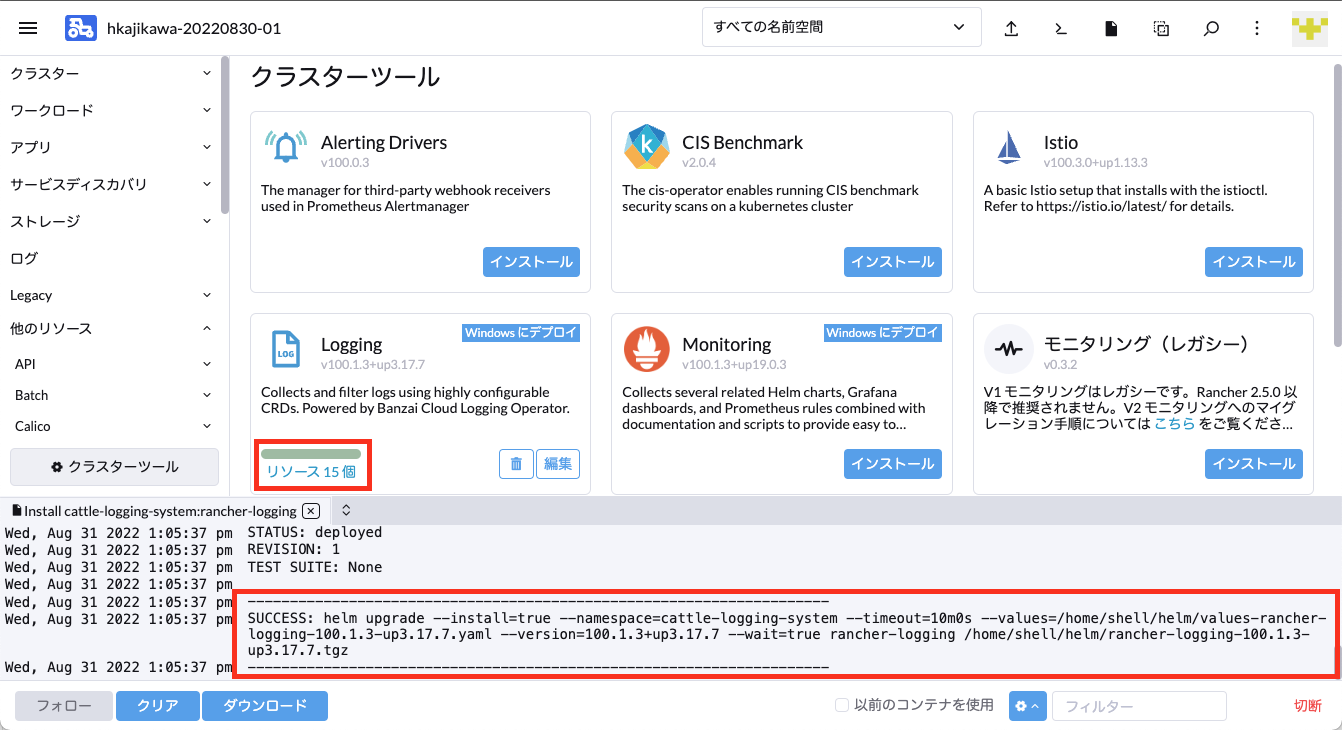
Task: Open the hamburger navigation menu
Action: (28, 29)
